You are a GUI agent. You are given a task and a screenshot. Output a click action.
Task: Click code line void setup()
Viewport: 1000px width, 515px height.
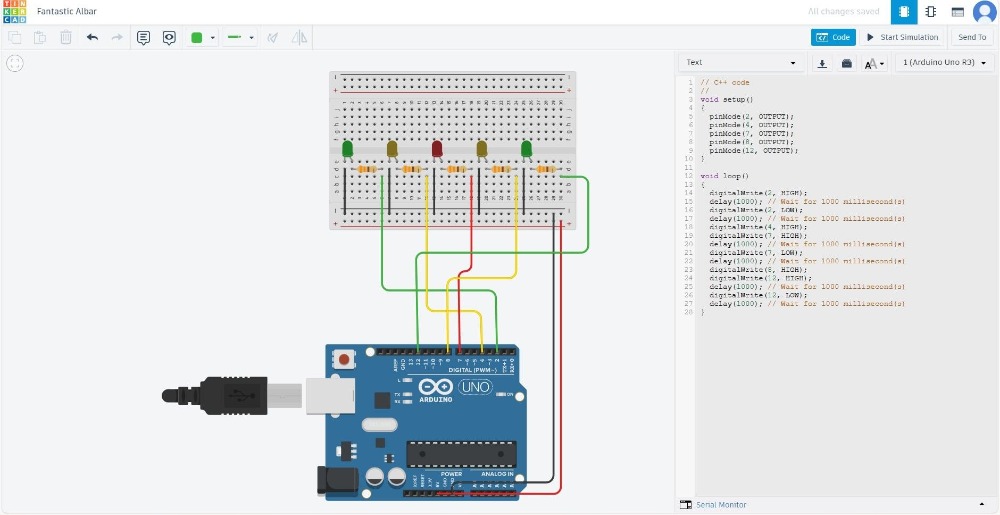pos(726,99)
